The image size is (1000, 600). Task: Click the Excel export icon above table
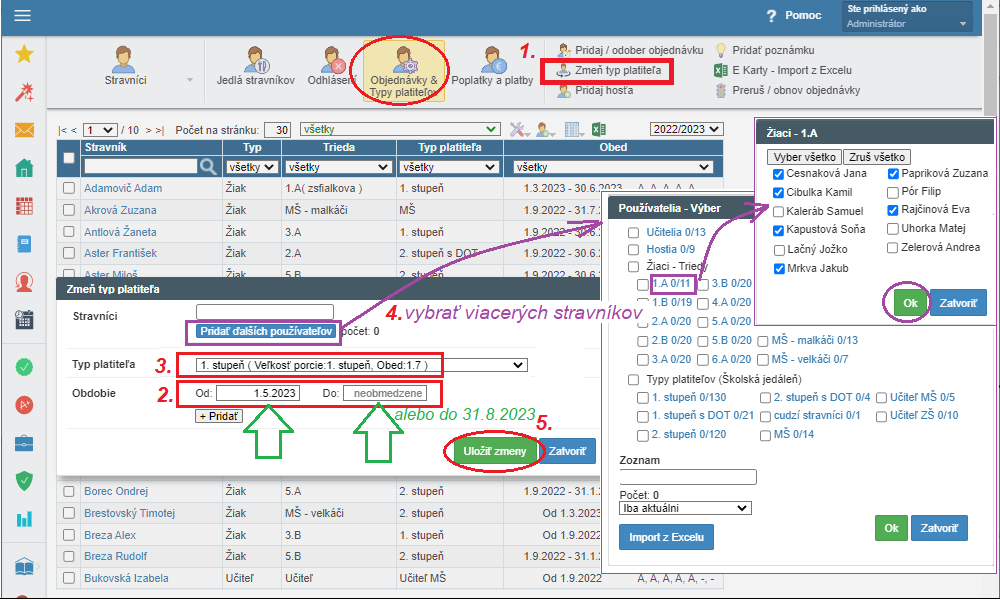(598, 130)
